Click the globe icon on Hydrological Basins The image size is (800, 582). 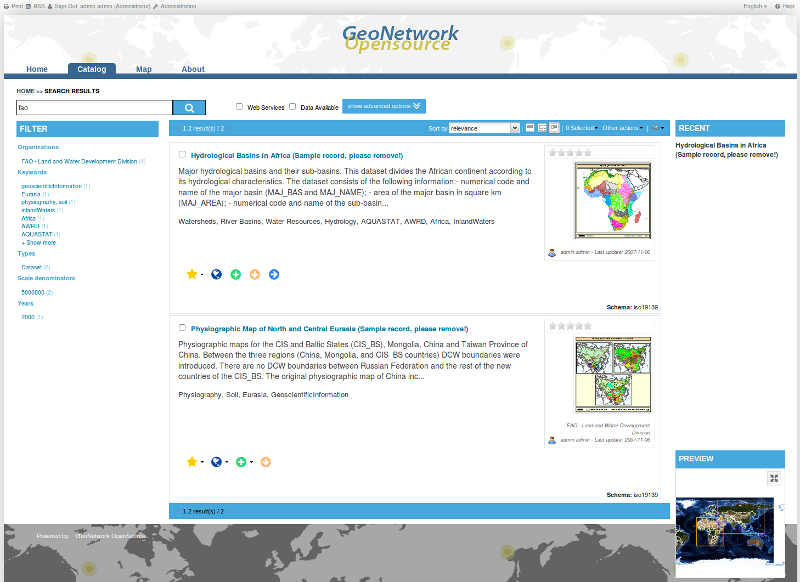(216, 274)
